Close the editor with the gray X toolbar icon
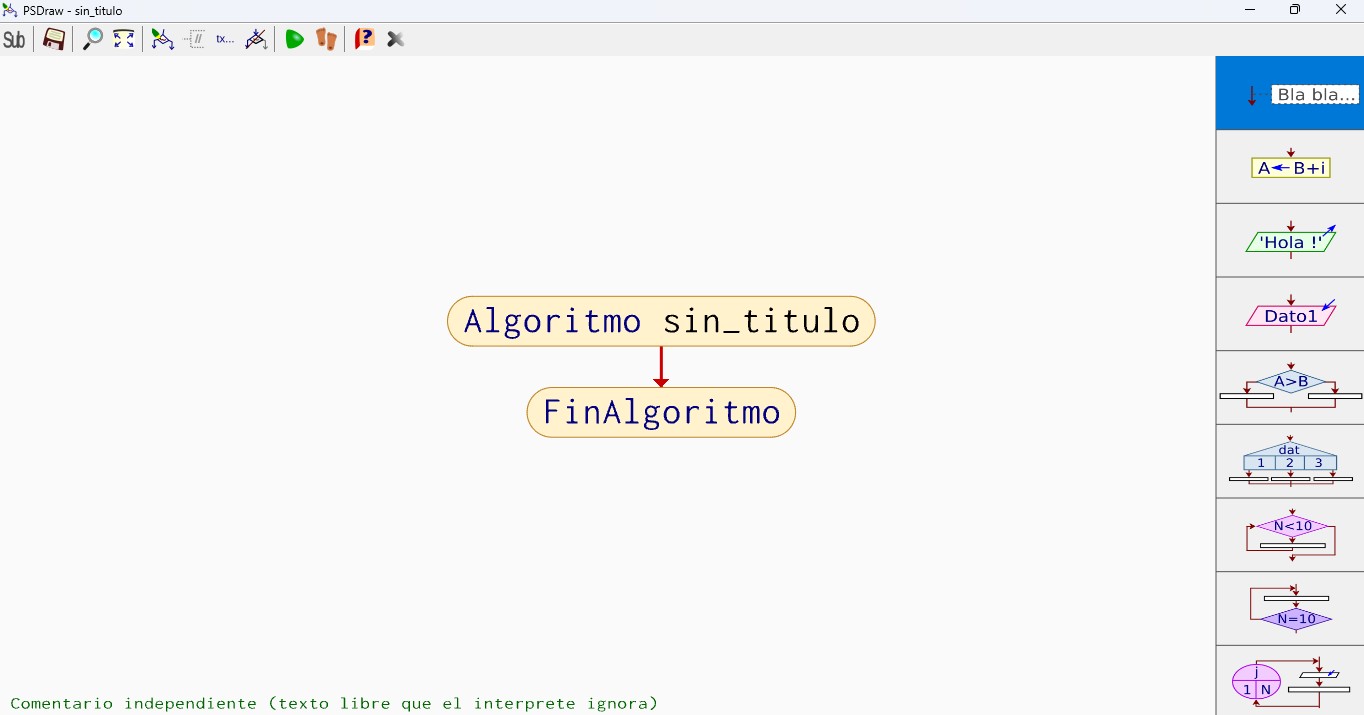 click(396, 40)
